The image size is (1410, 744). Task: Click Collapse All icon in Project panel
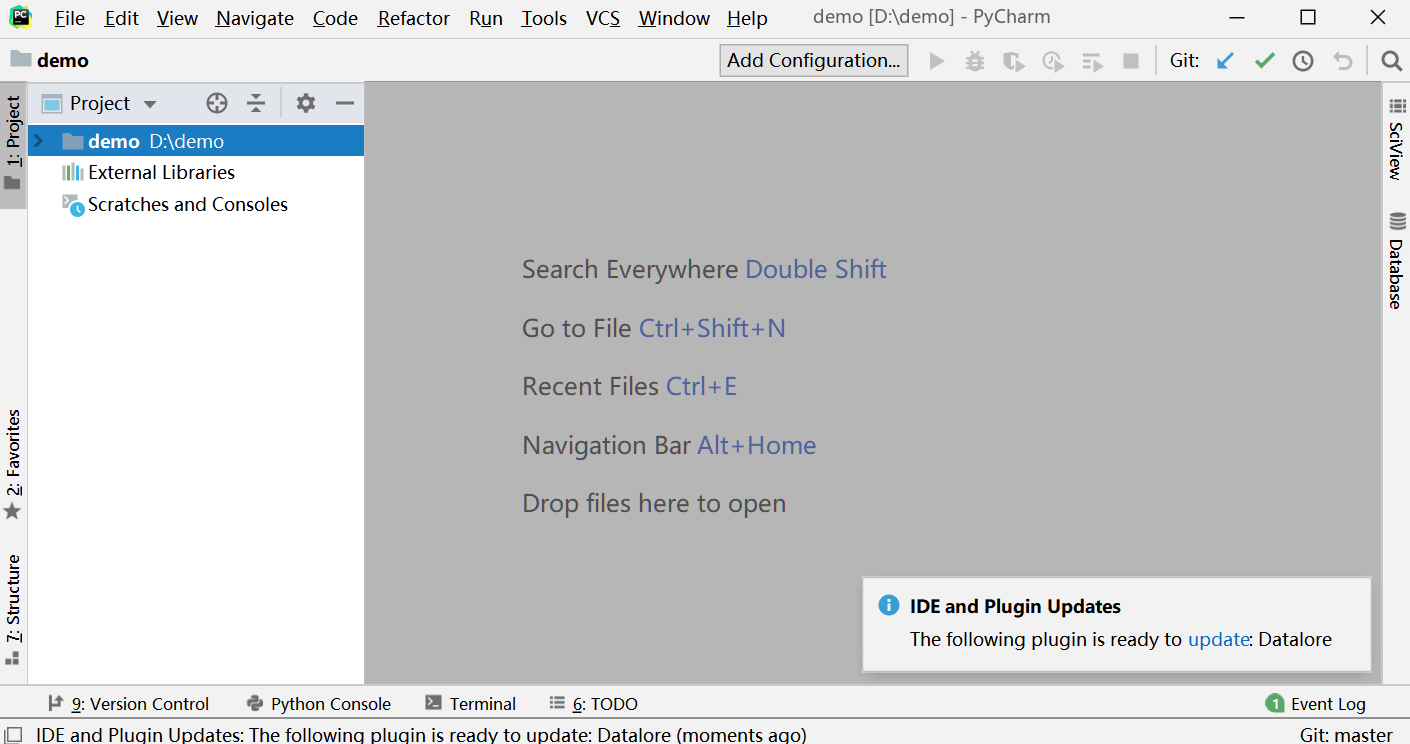pos(256,103)
